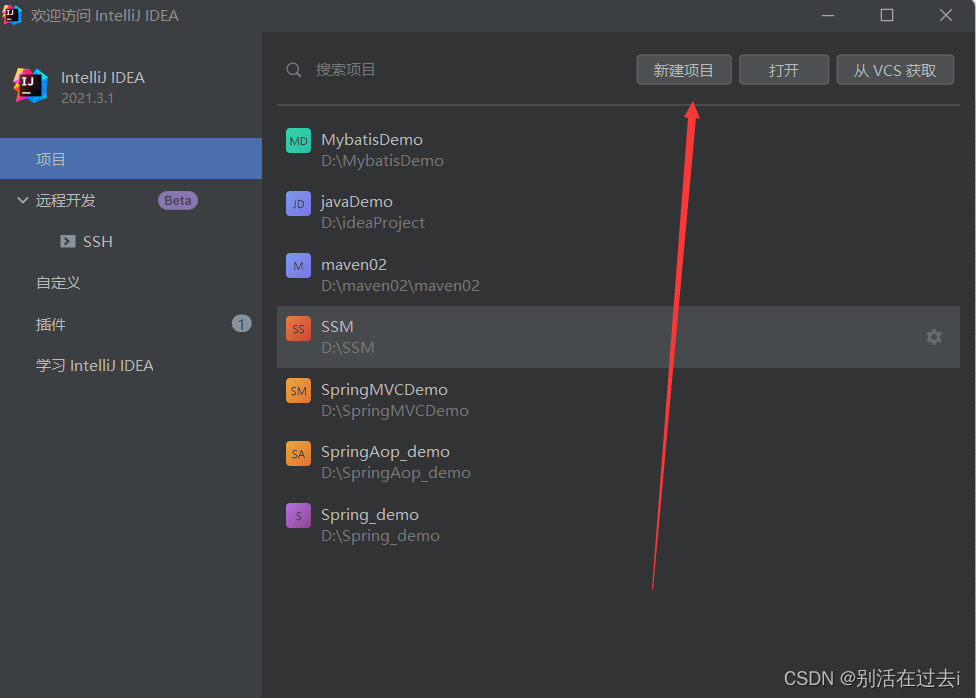Collapse the 远程开发 section chevron
976x698 pixels.
click(22, 200)
